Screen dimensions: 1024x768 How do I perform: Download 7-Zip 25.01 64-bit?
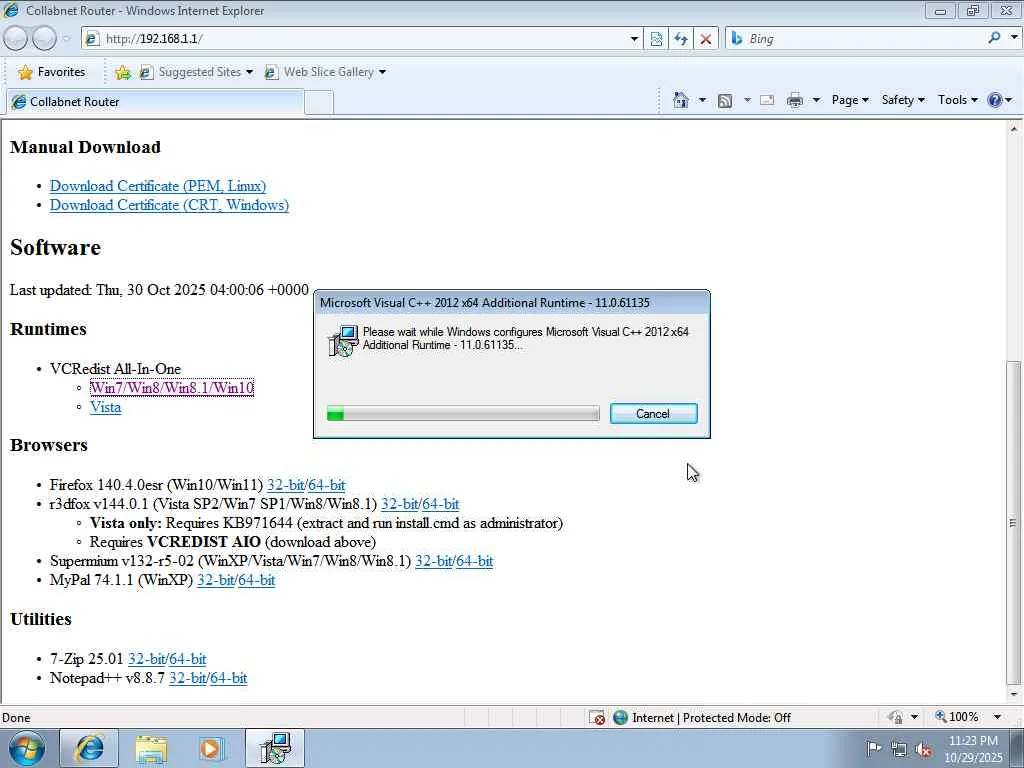coord(187,659)
